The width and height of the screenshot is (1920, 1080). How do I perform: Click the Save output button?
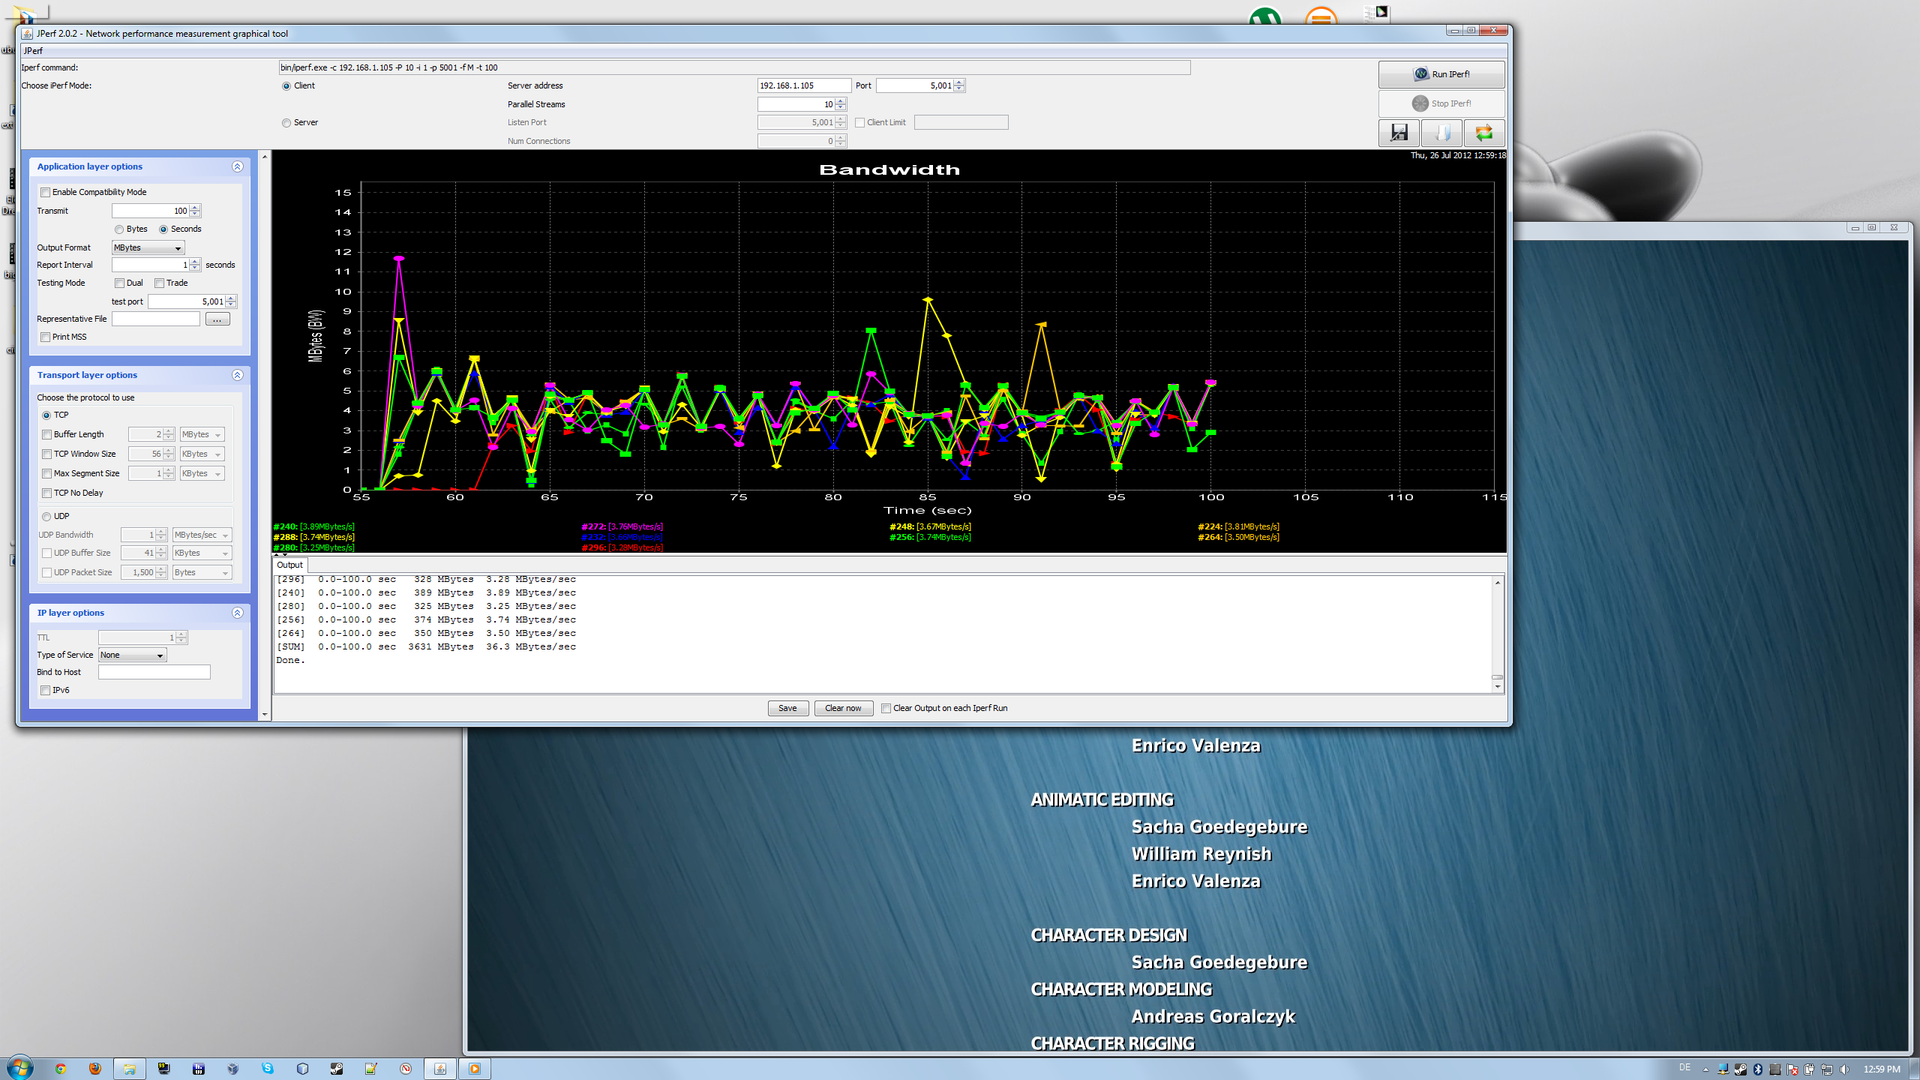[x=788, y=708]
